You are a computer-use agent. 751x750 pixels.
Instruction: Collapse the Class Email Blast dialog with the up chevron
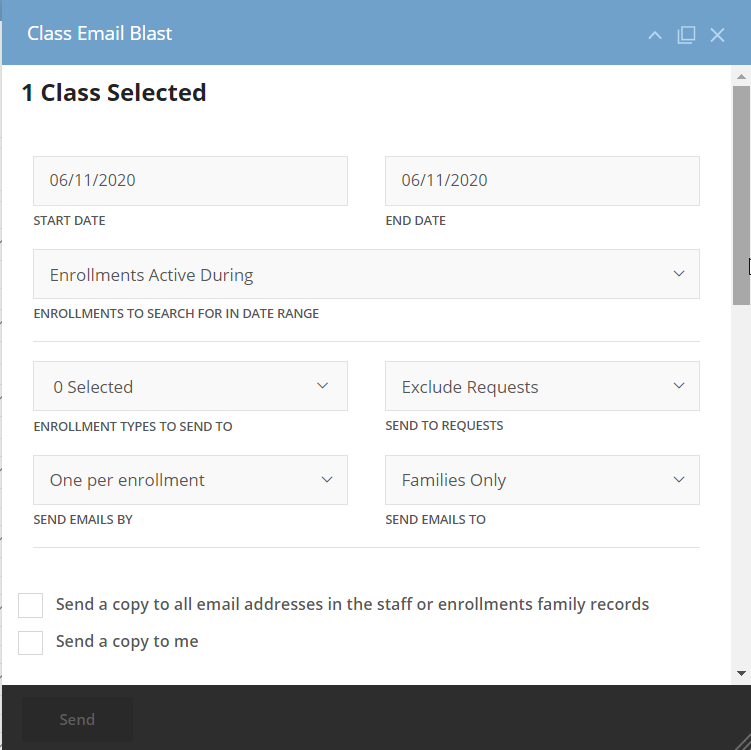coord(655,35)
